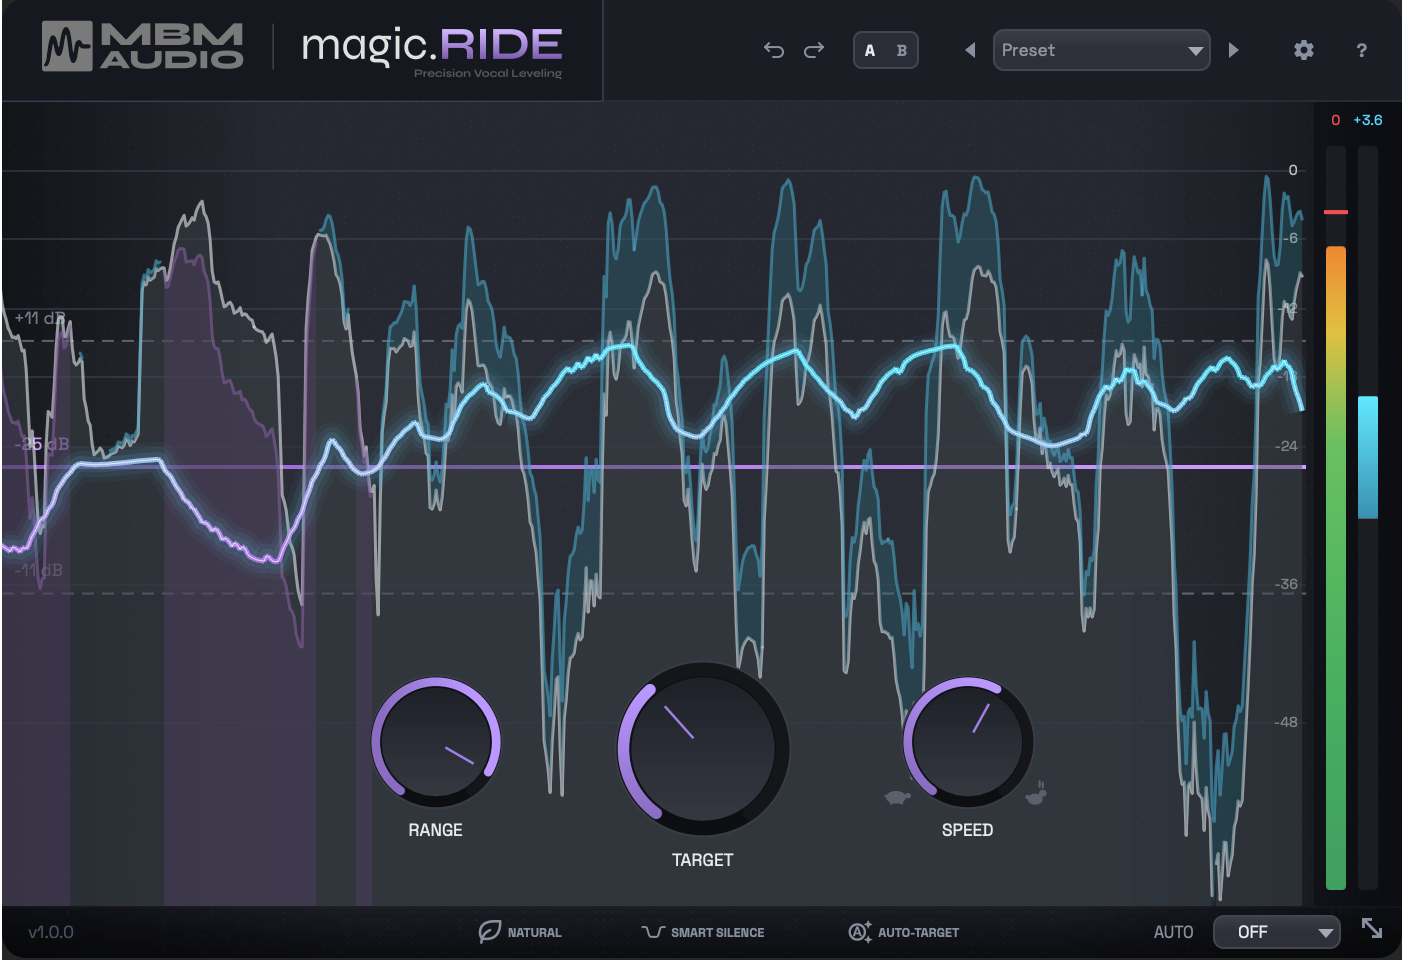1402x960 pixels.
Task: Open help with the question mark
Action: [x=1361, y=50]
